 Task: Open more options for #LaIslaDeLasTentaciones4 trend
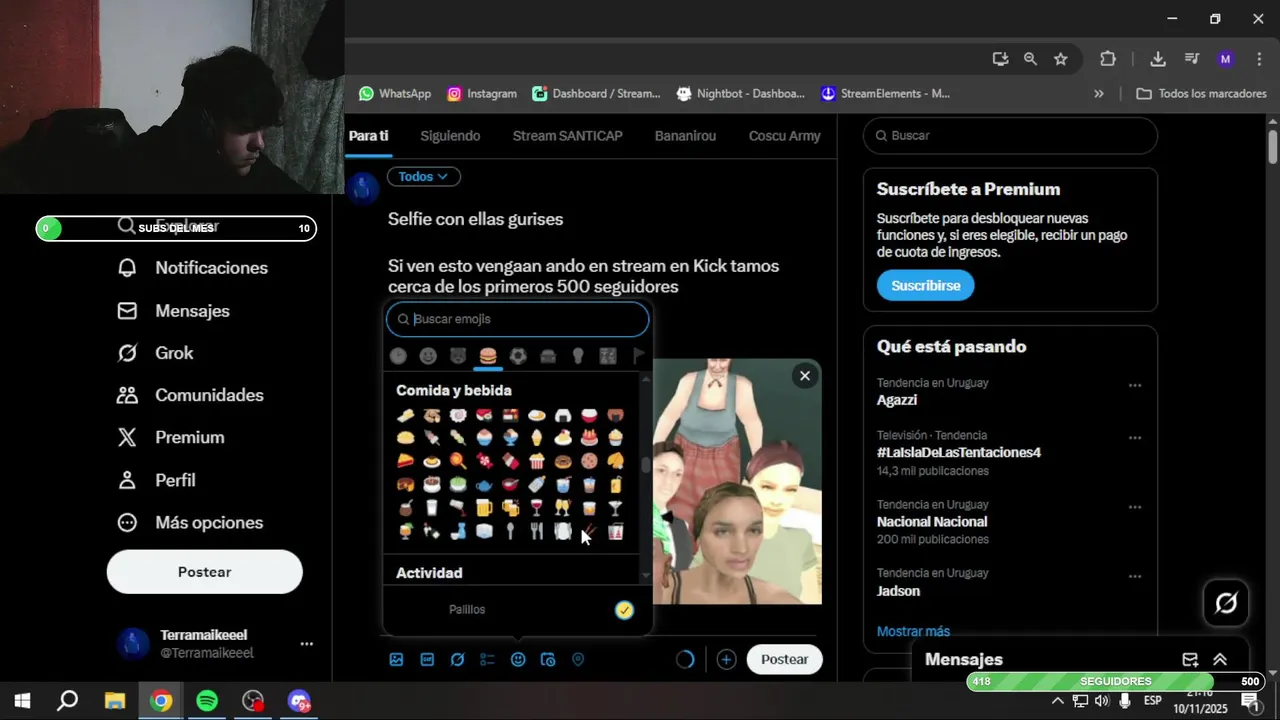click(1135, 438)
